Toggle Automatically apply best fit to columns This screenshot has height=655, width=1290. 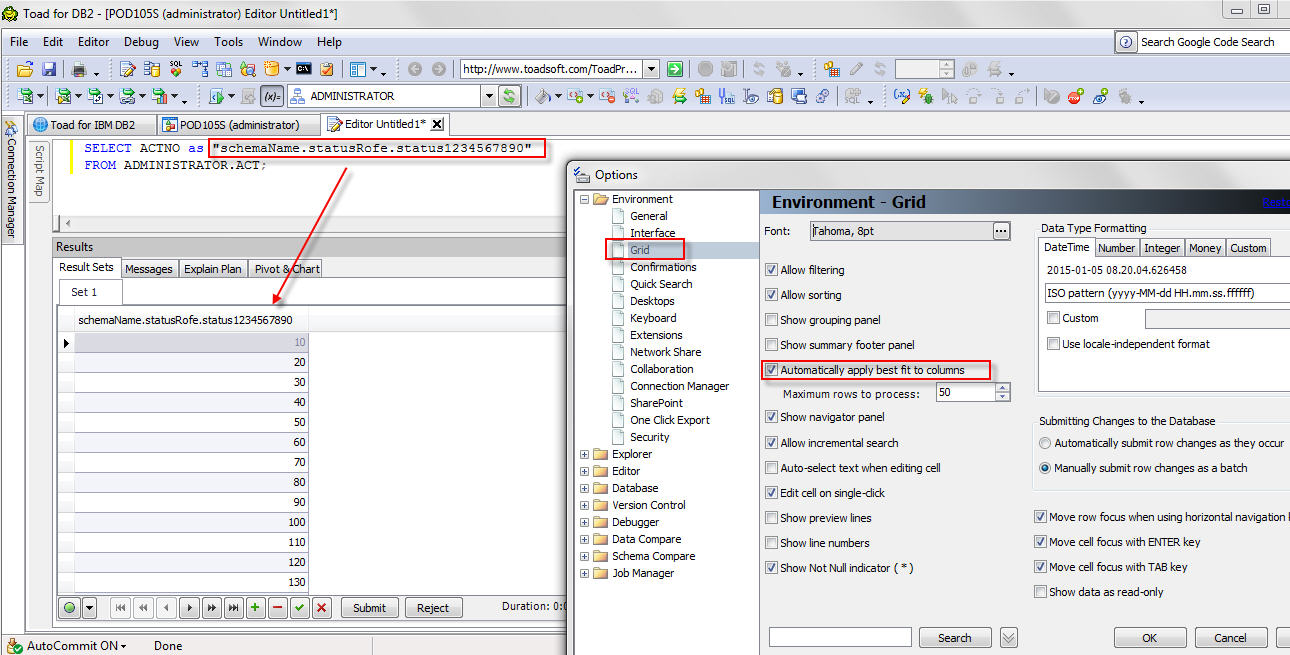[x=771, y=370]
